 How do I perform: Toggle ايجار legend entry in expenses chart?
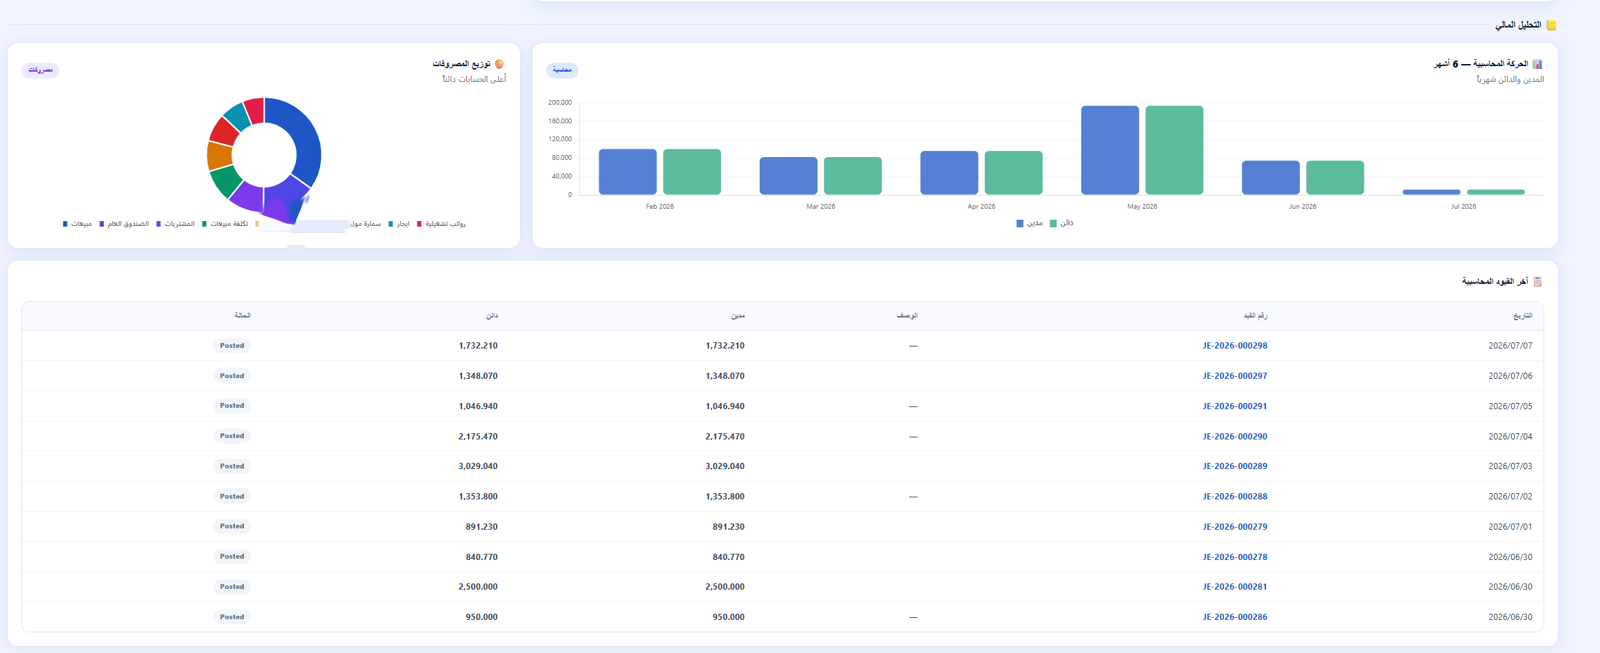pos(398,224)
